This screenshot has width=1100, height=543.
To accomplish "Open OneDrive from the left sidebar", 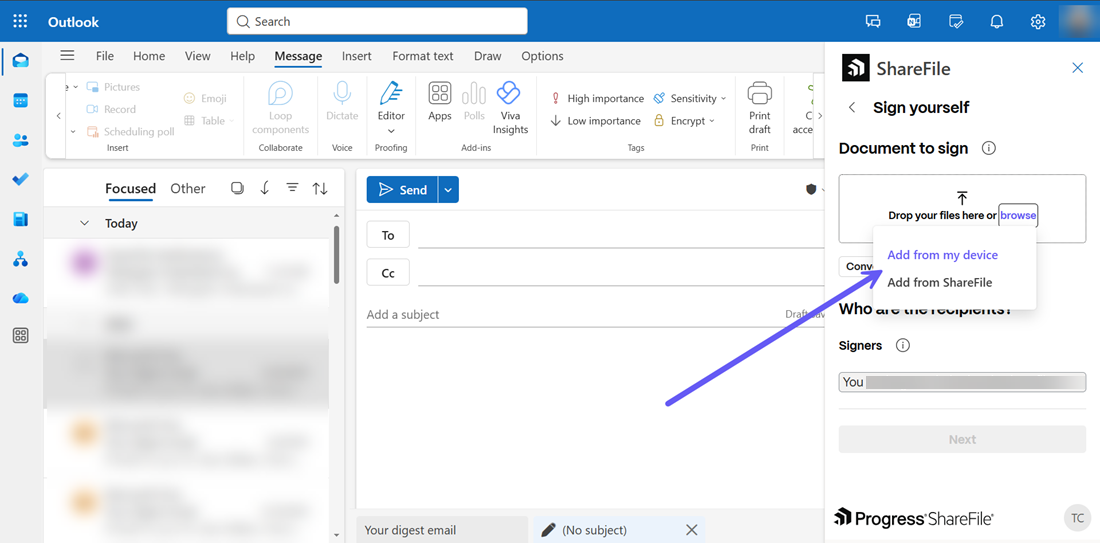I will pyautogui.click(x=20, y=298).
